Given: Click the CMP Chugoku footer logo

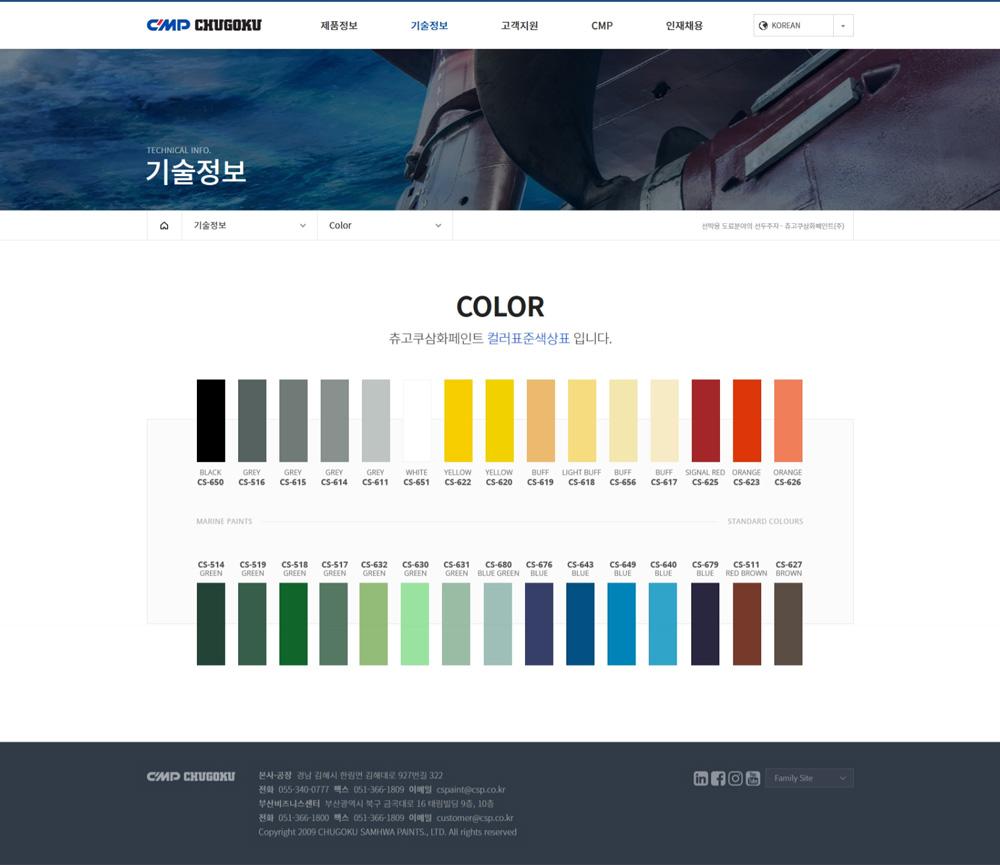Looking at the screenshot, I should coord(191,776).
